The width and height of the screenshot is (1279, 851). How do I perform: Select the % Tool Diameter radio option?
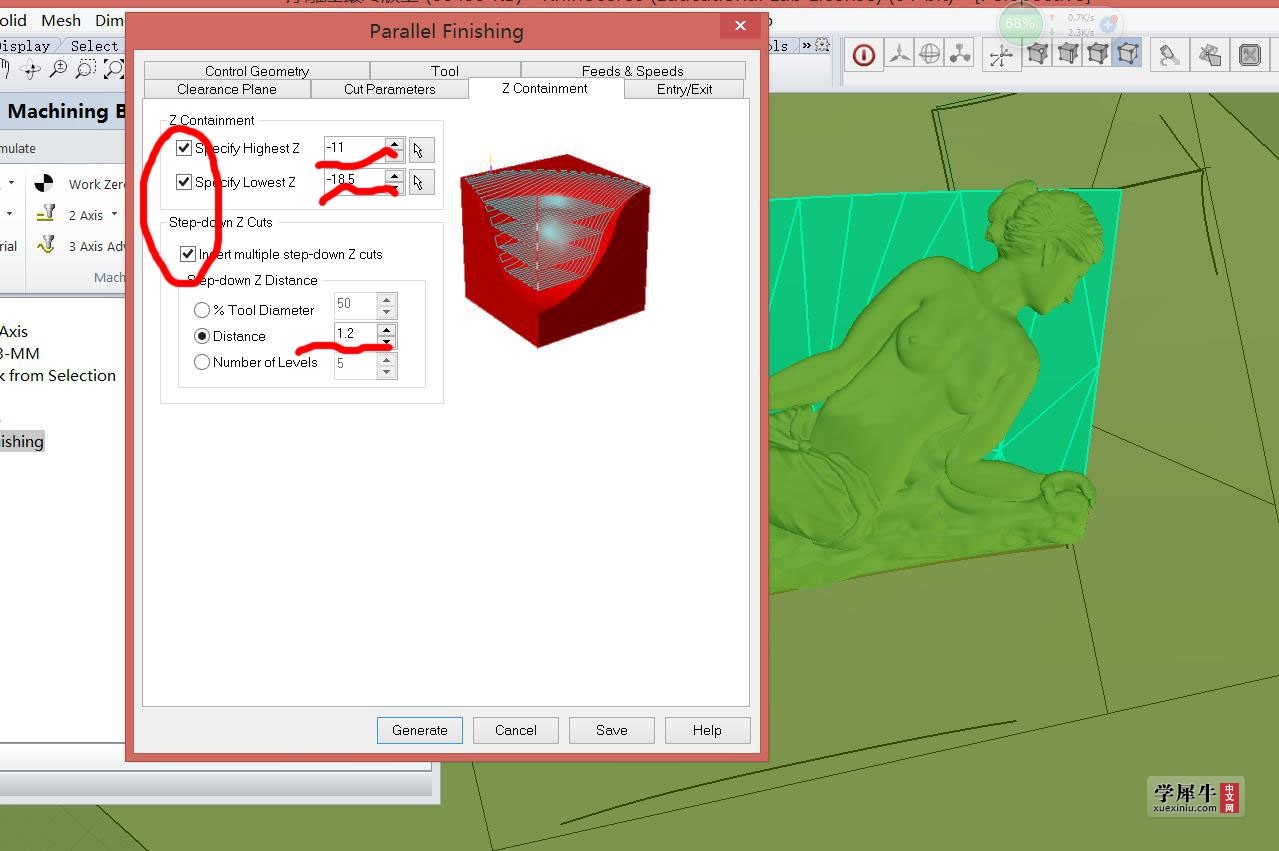202,310
